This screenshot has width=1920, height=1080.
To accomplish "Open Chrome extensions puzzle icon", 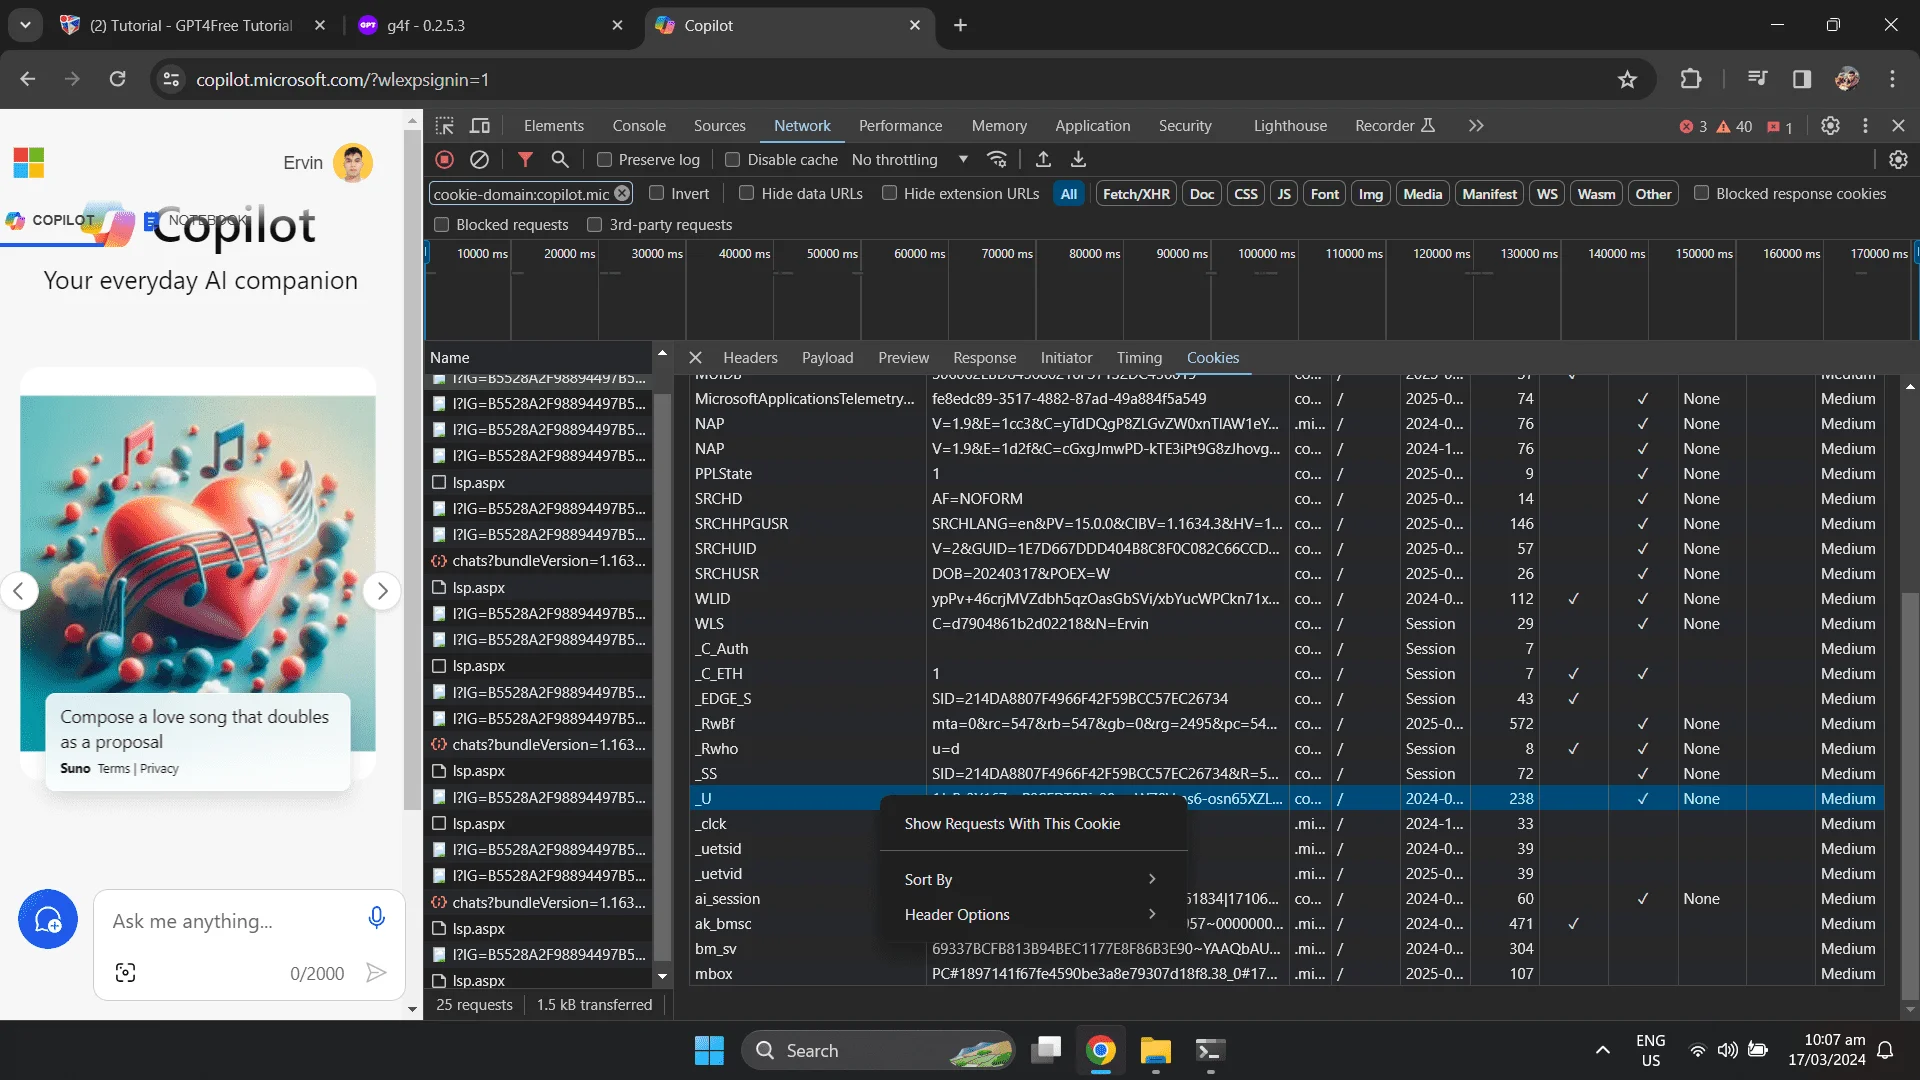I will coord(1691,79).
